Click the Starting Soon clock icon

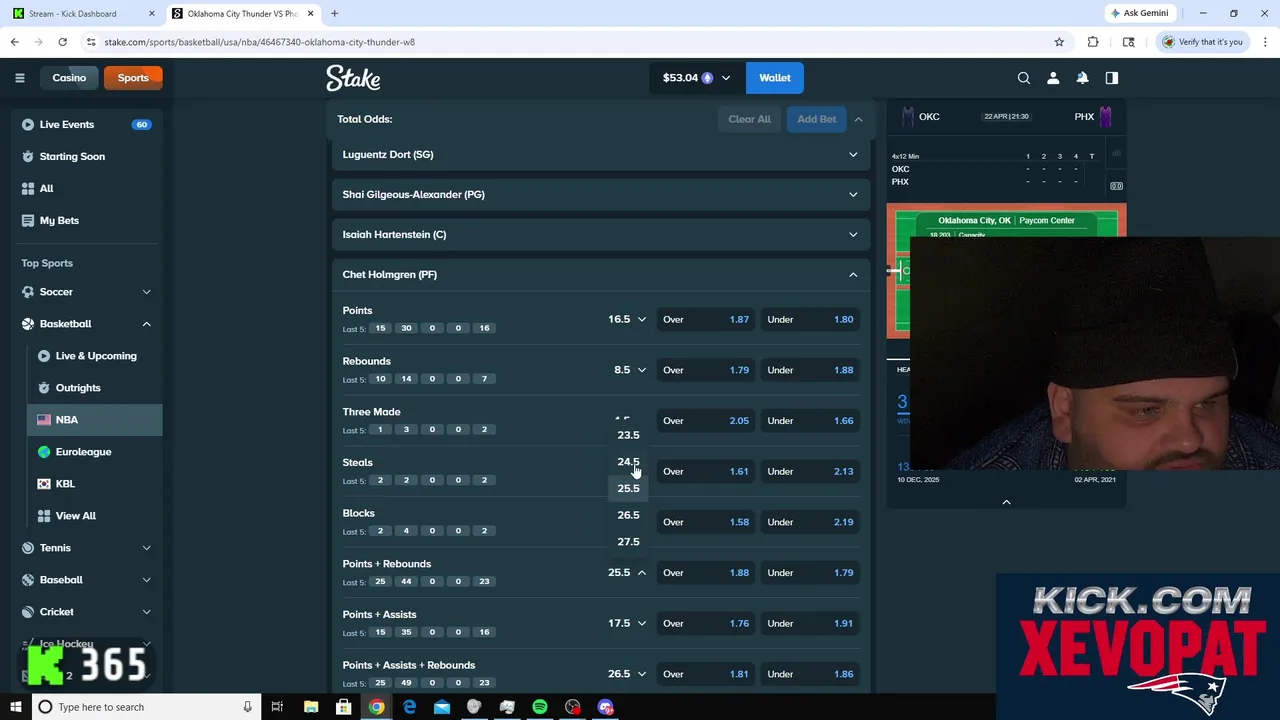28,156
